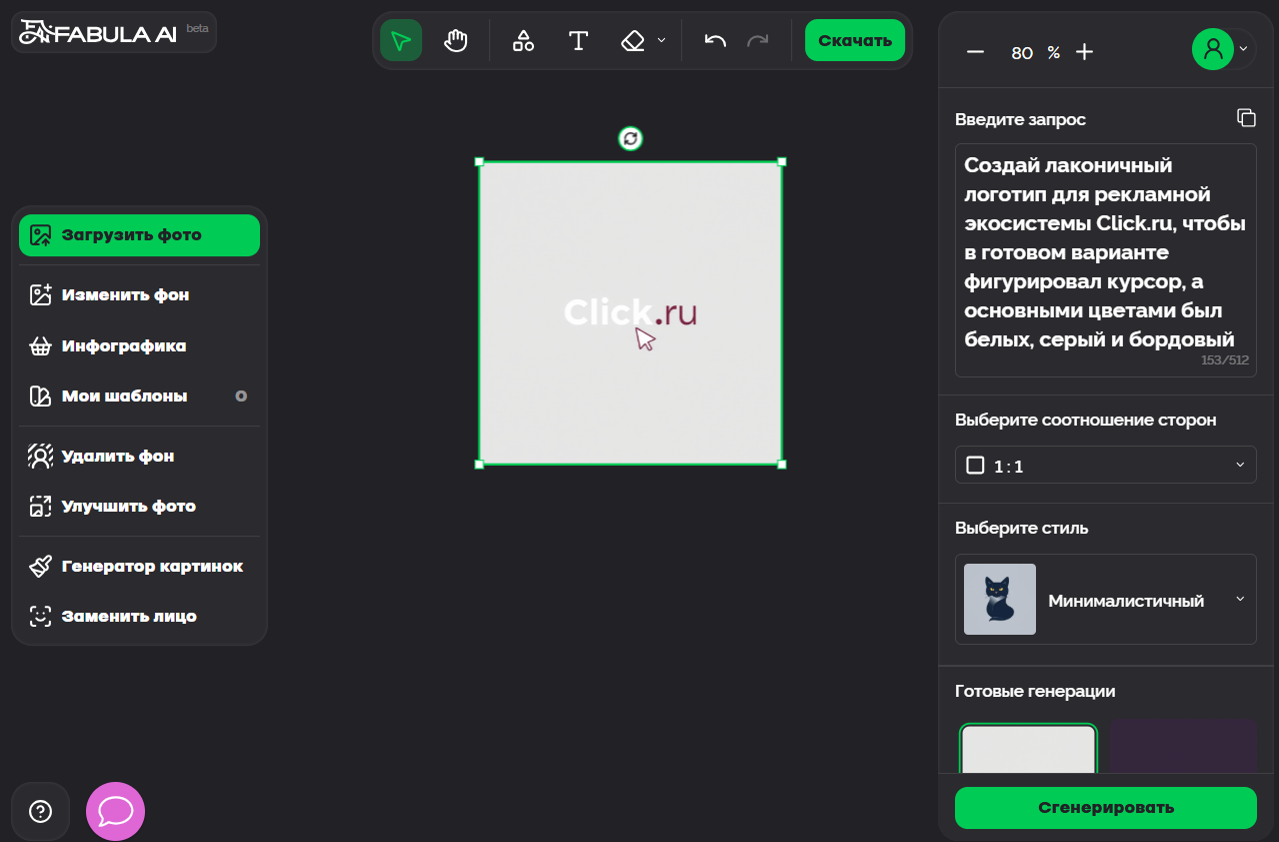Click the Click.ru logo image on canvas
This screenshot has width=1279, height=842.
(x=630, y=313)
